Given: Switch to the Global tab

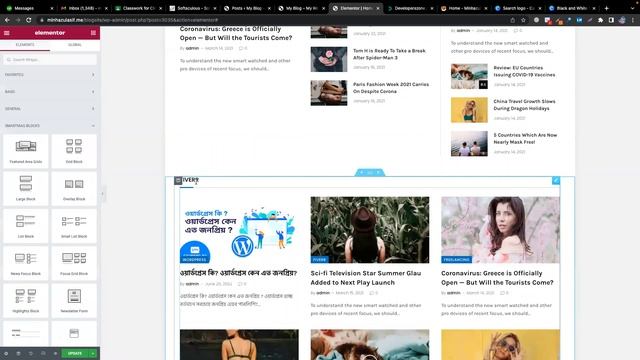Looking at the screenshot, I should click(x=75, y=45).
